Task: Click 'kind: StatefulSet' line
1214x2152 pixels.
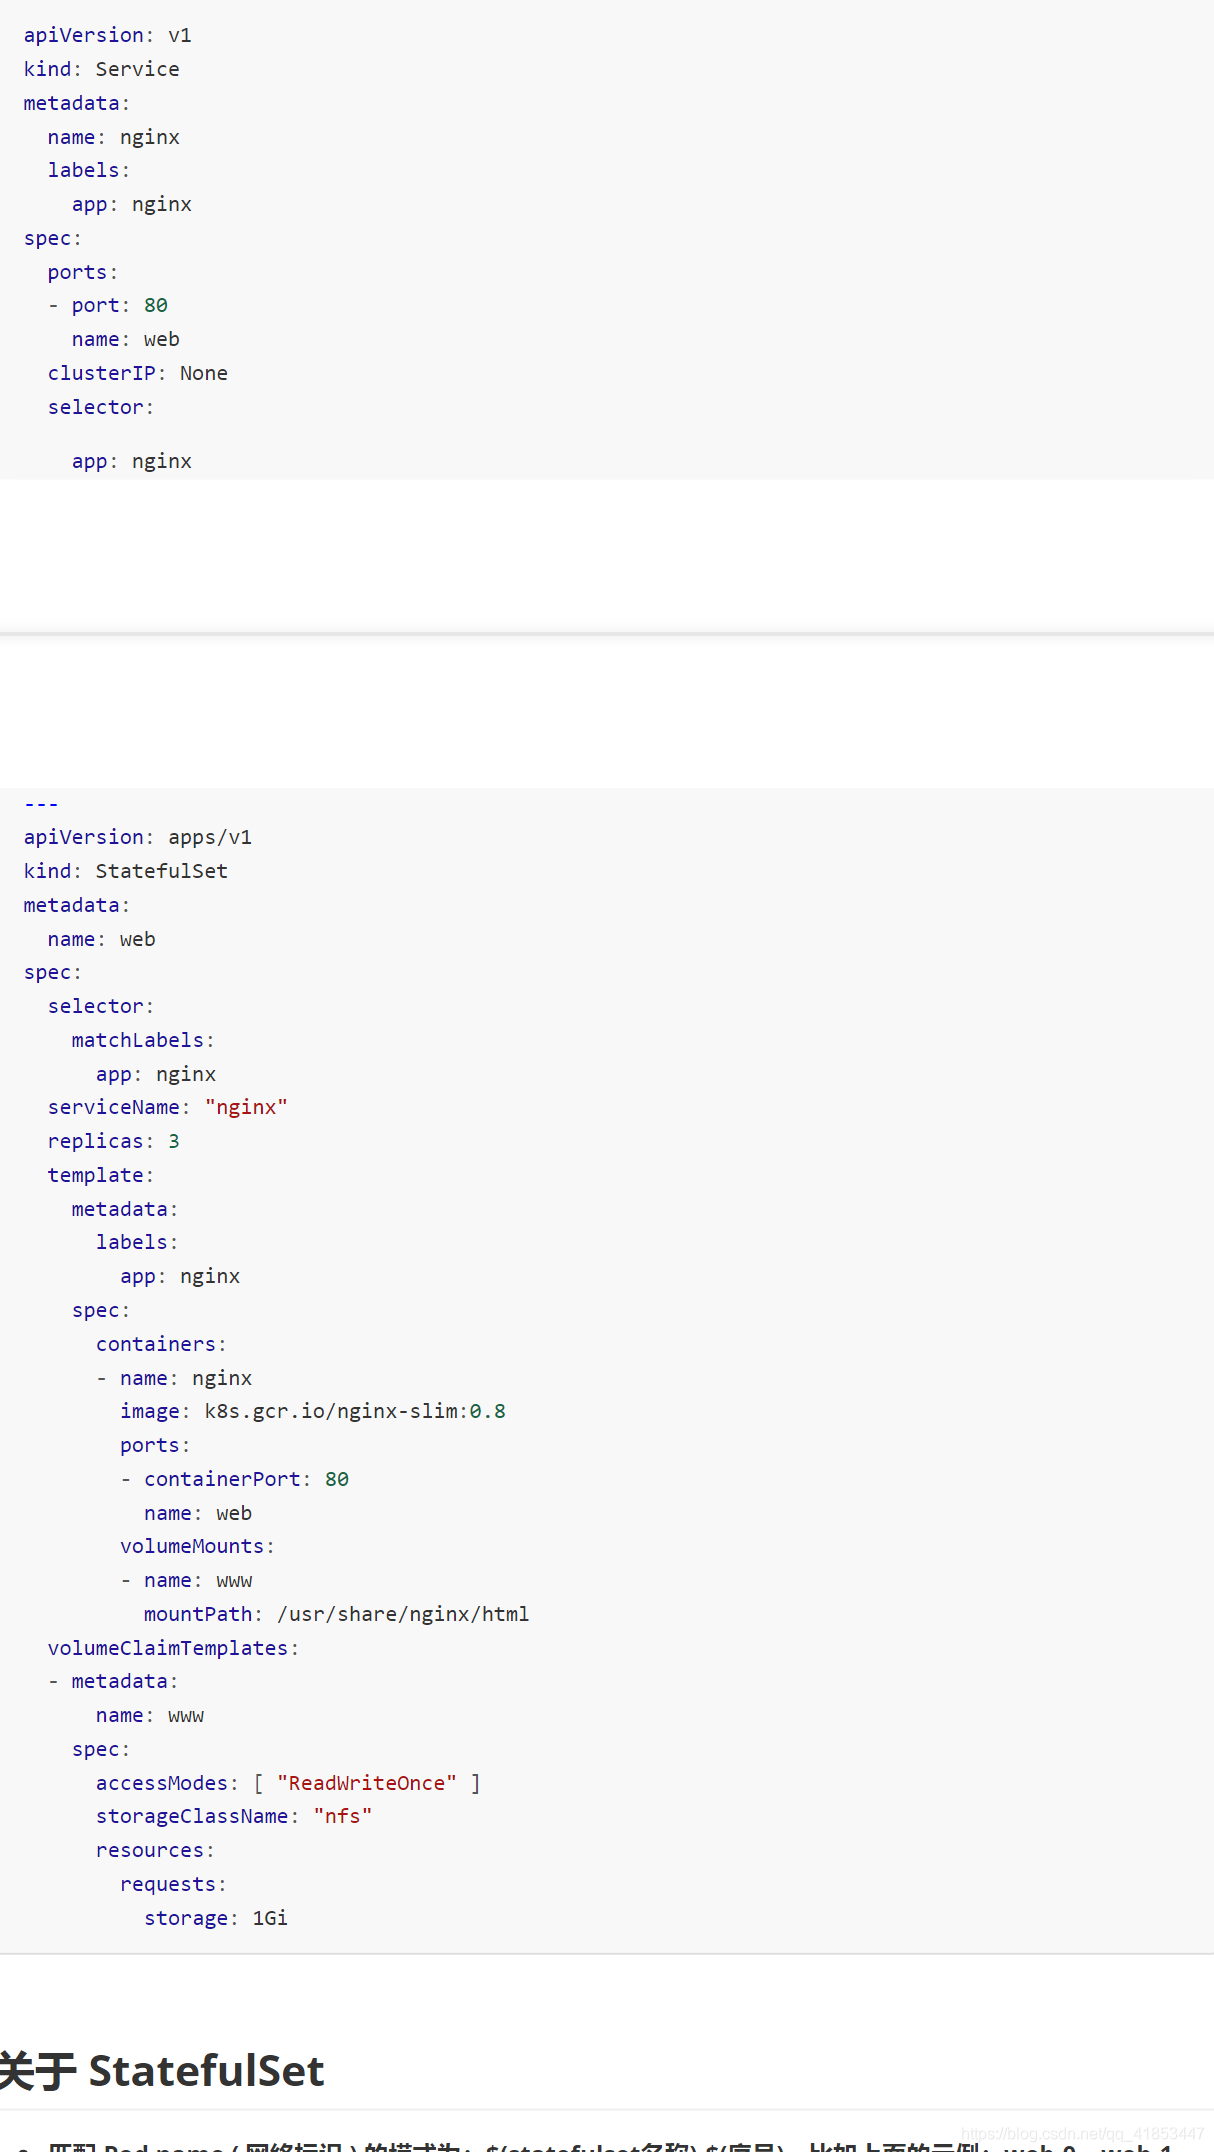Action: [x=126, y=871]
